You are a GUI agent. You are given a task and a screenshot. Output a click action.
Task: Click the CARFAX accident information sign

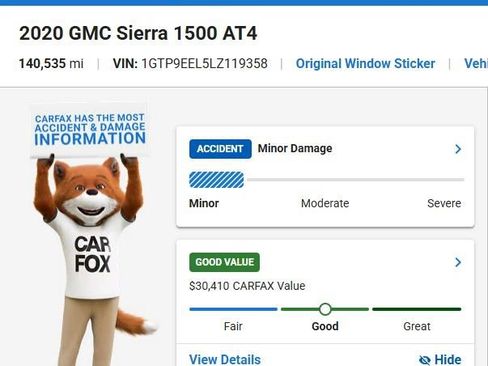90,130
